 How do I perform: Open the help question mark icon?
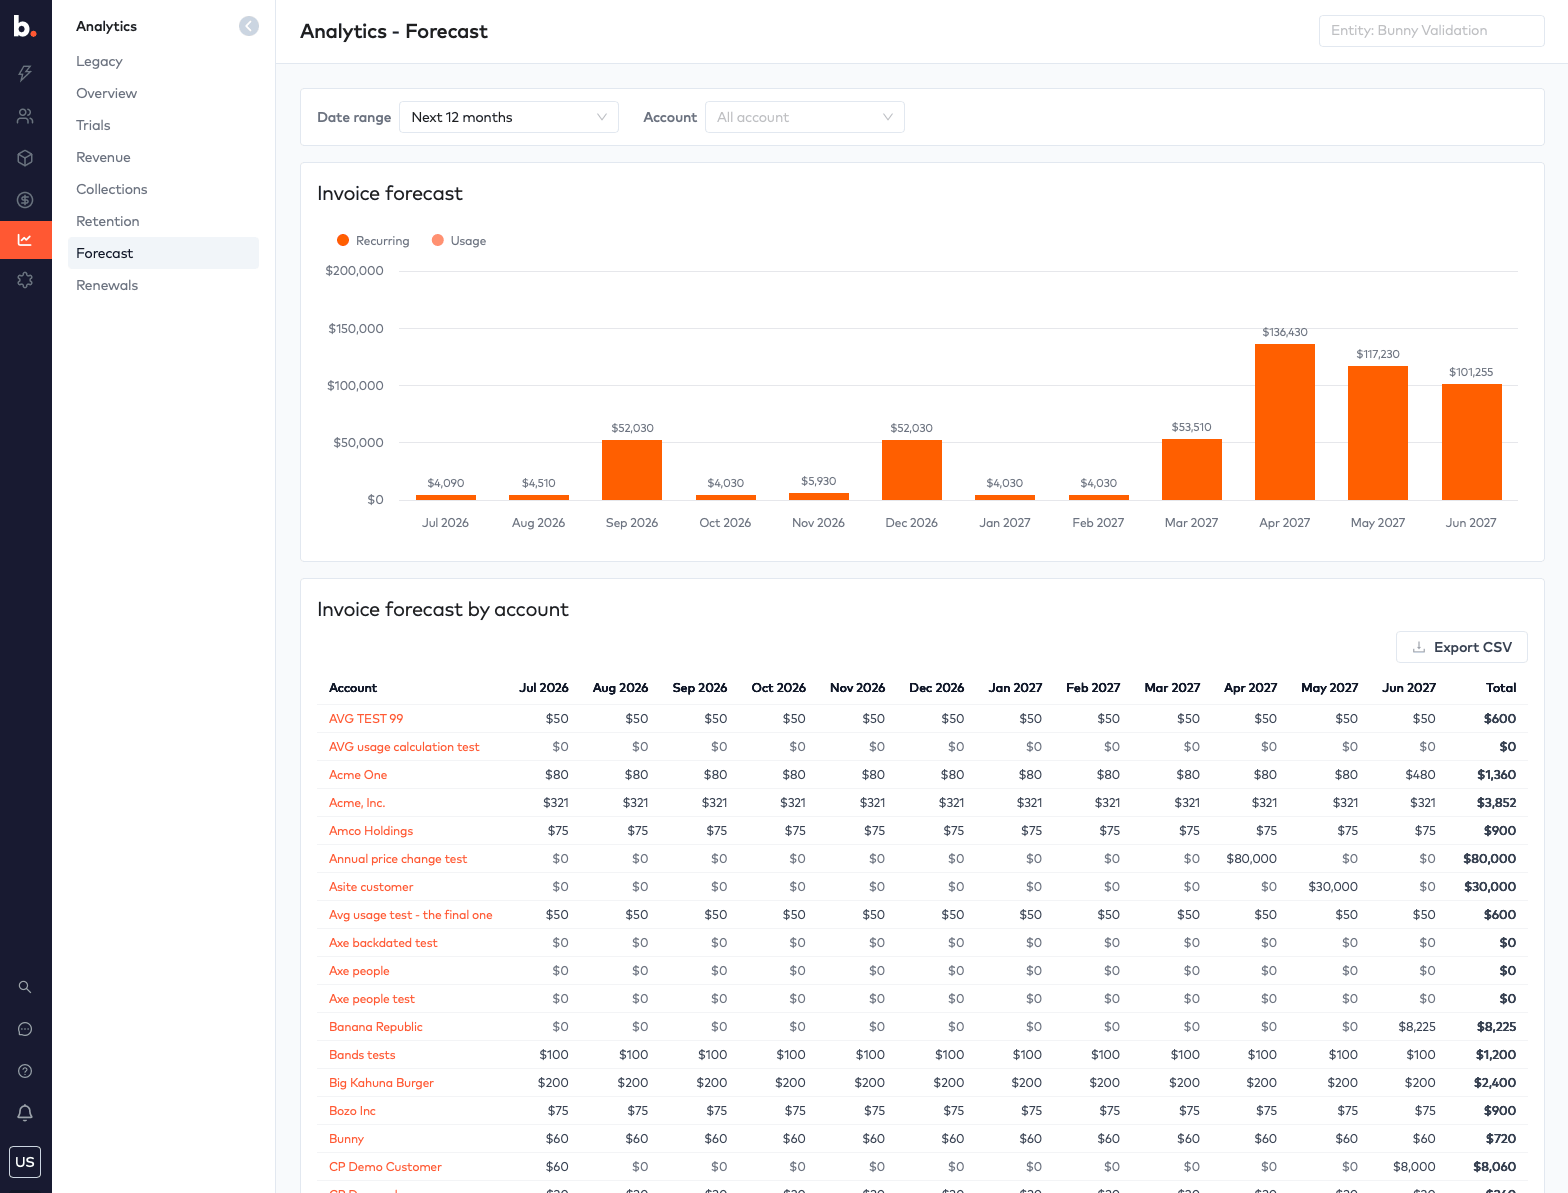25,1071
